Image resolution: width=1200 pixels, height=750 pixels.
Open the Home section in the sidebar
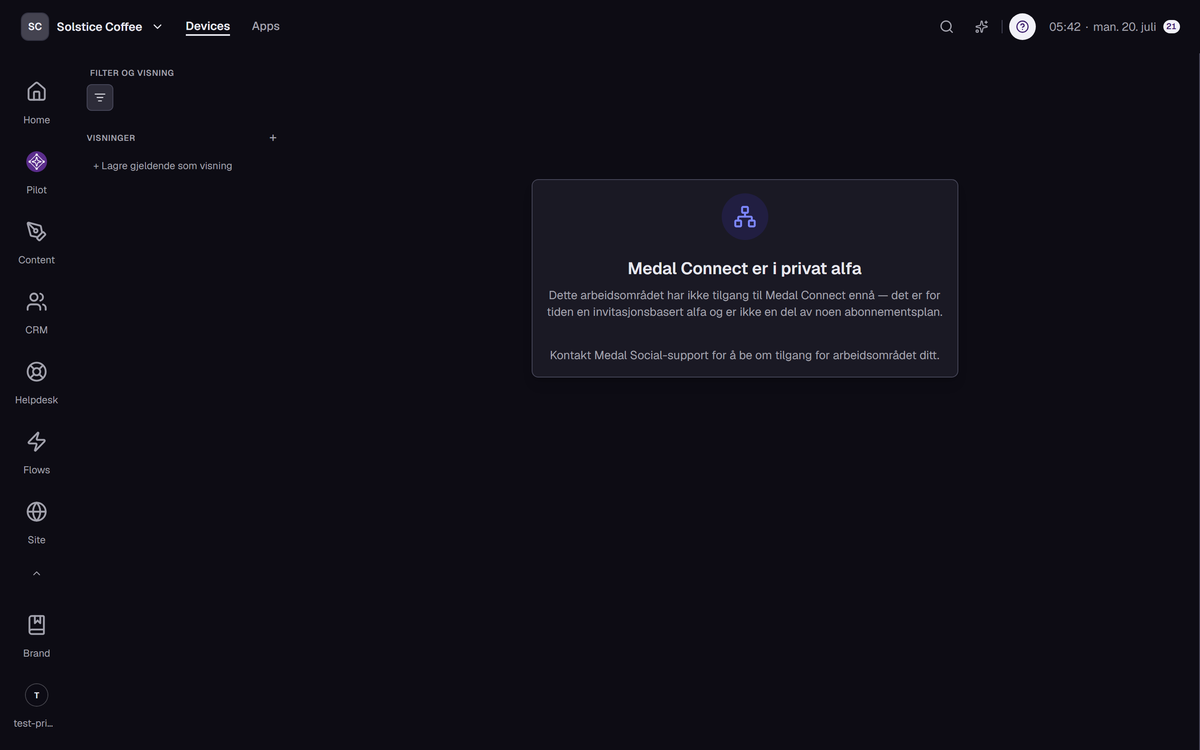36,102
